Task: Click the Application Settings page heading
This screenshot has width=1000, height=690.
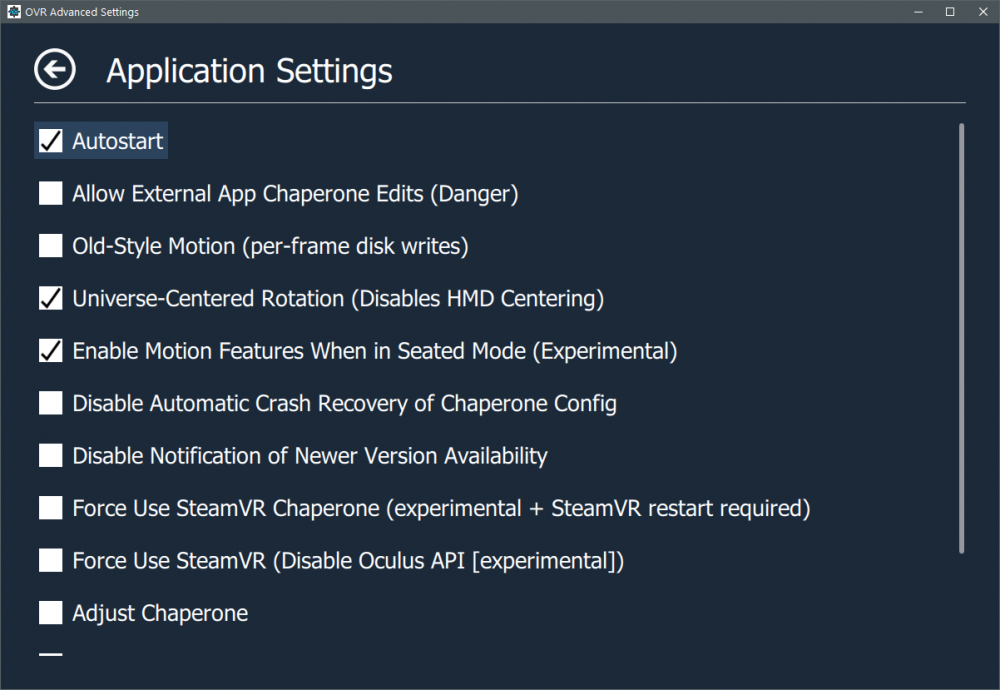Action: tap(249, 71)
